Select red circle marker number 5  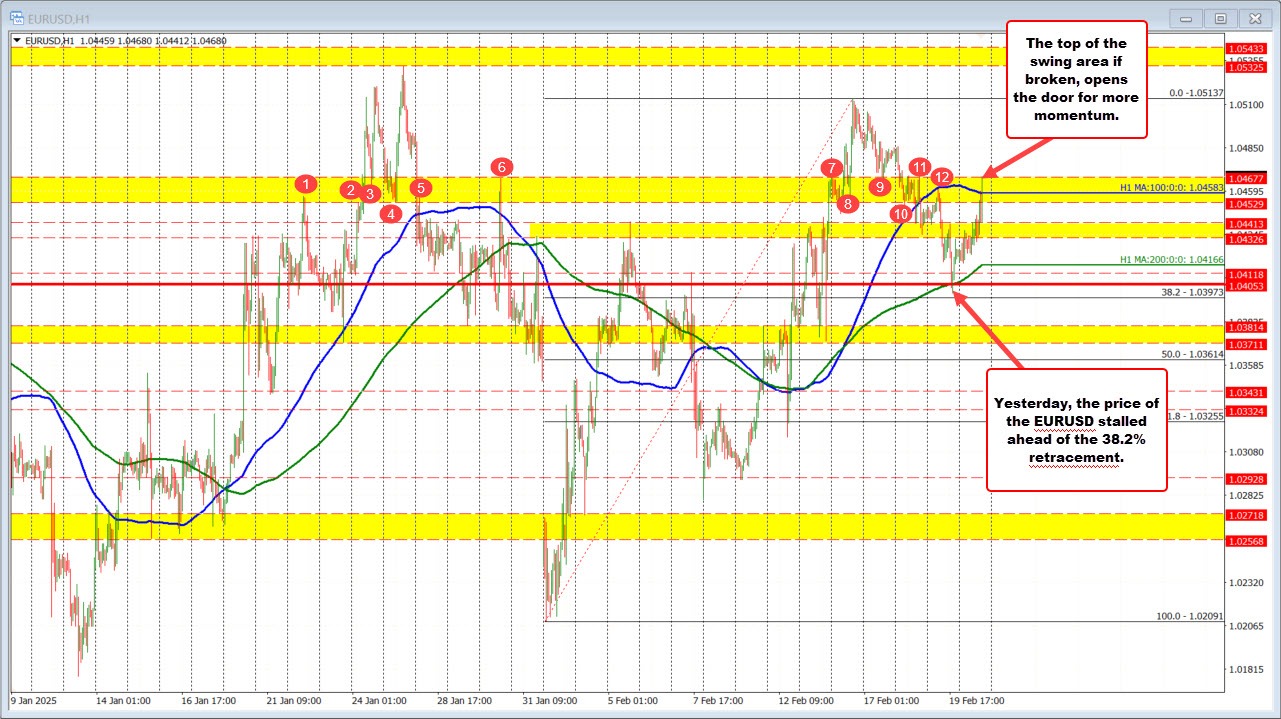pos(420,187)
